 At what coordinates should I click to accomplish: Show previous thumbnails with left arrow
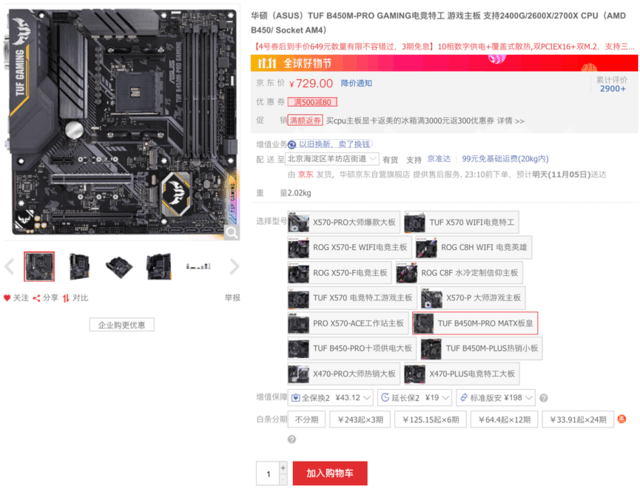(x=9, y=267)
